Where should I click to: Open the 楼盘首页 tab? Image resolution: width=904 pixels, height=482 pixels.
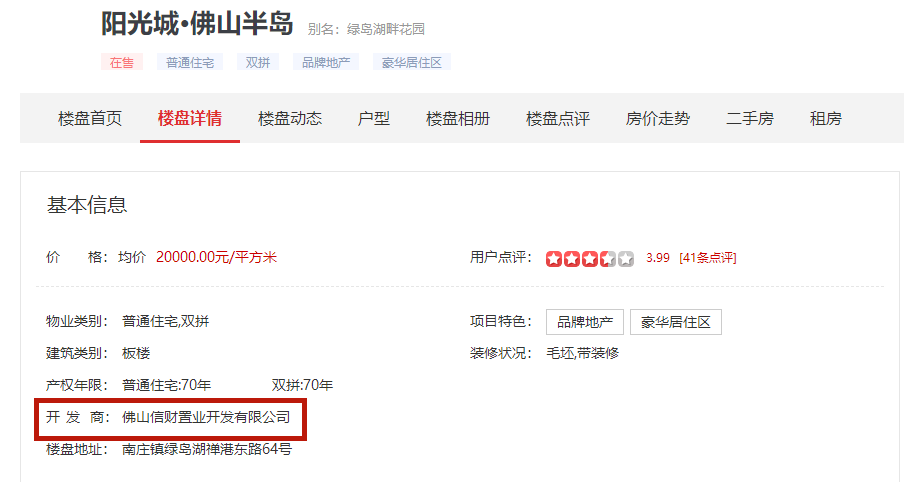(x=90, y=118)
